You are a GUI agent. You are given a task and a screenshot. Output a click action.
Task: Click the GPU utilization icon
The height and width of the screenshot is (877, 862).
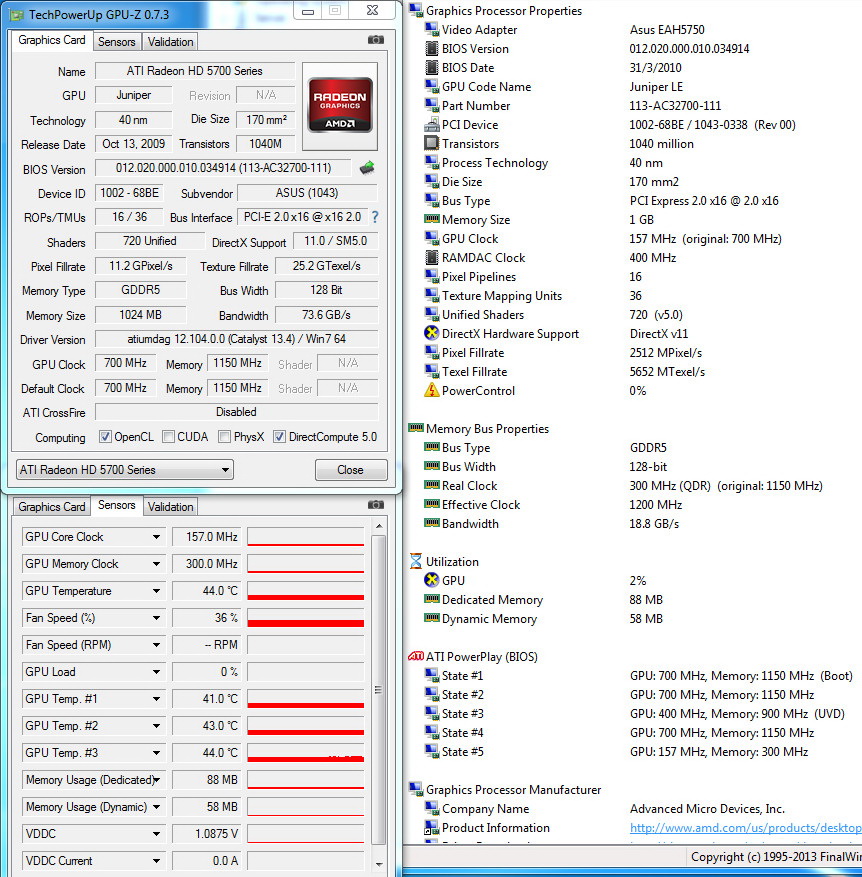(431, 580)
